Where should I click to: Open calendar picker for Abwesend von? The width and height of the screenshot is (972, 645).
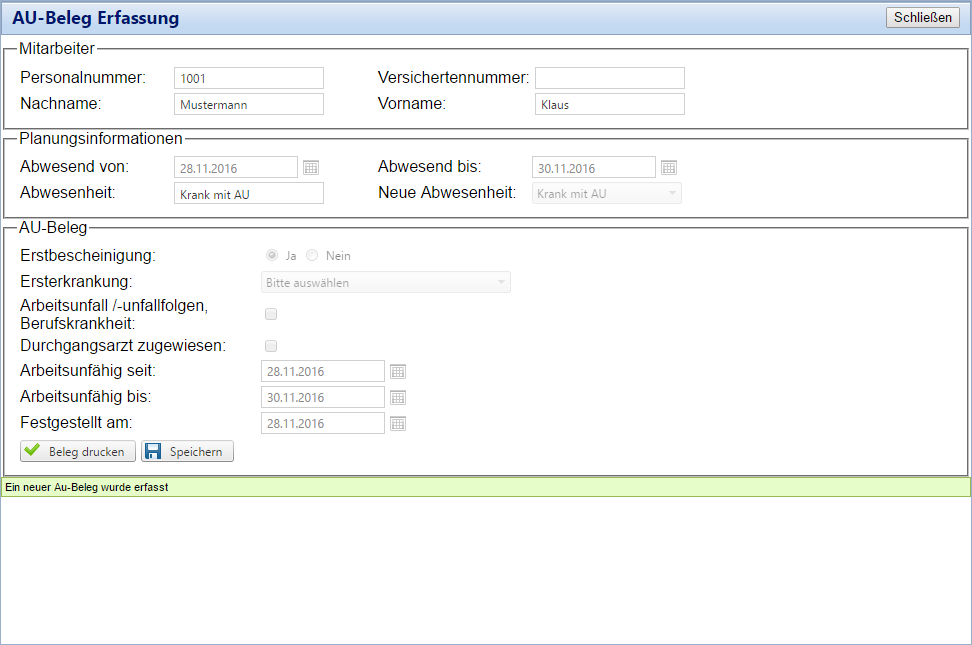pos(311,167)
